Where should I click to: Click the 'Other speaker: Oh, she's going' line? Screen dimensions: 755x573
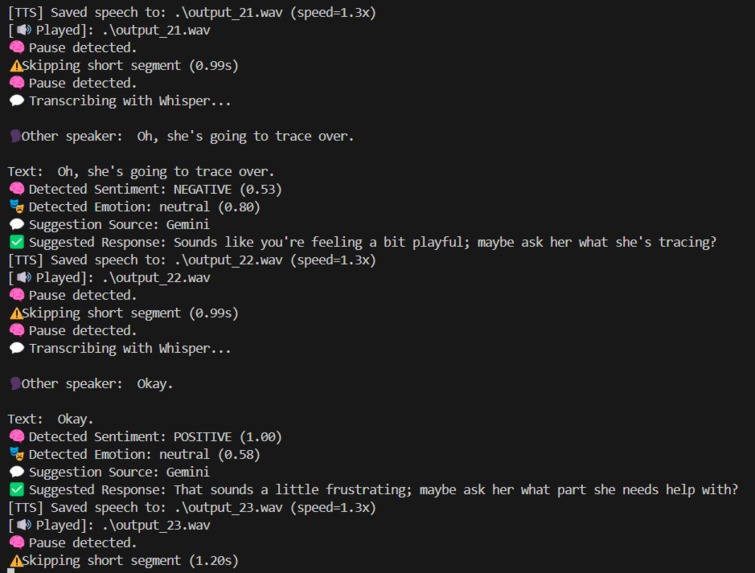182,136
